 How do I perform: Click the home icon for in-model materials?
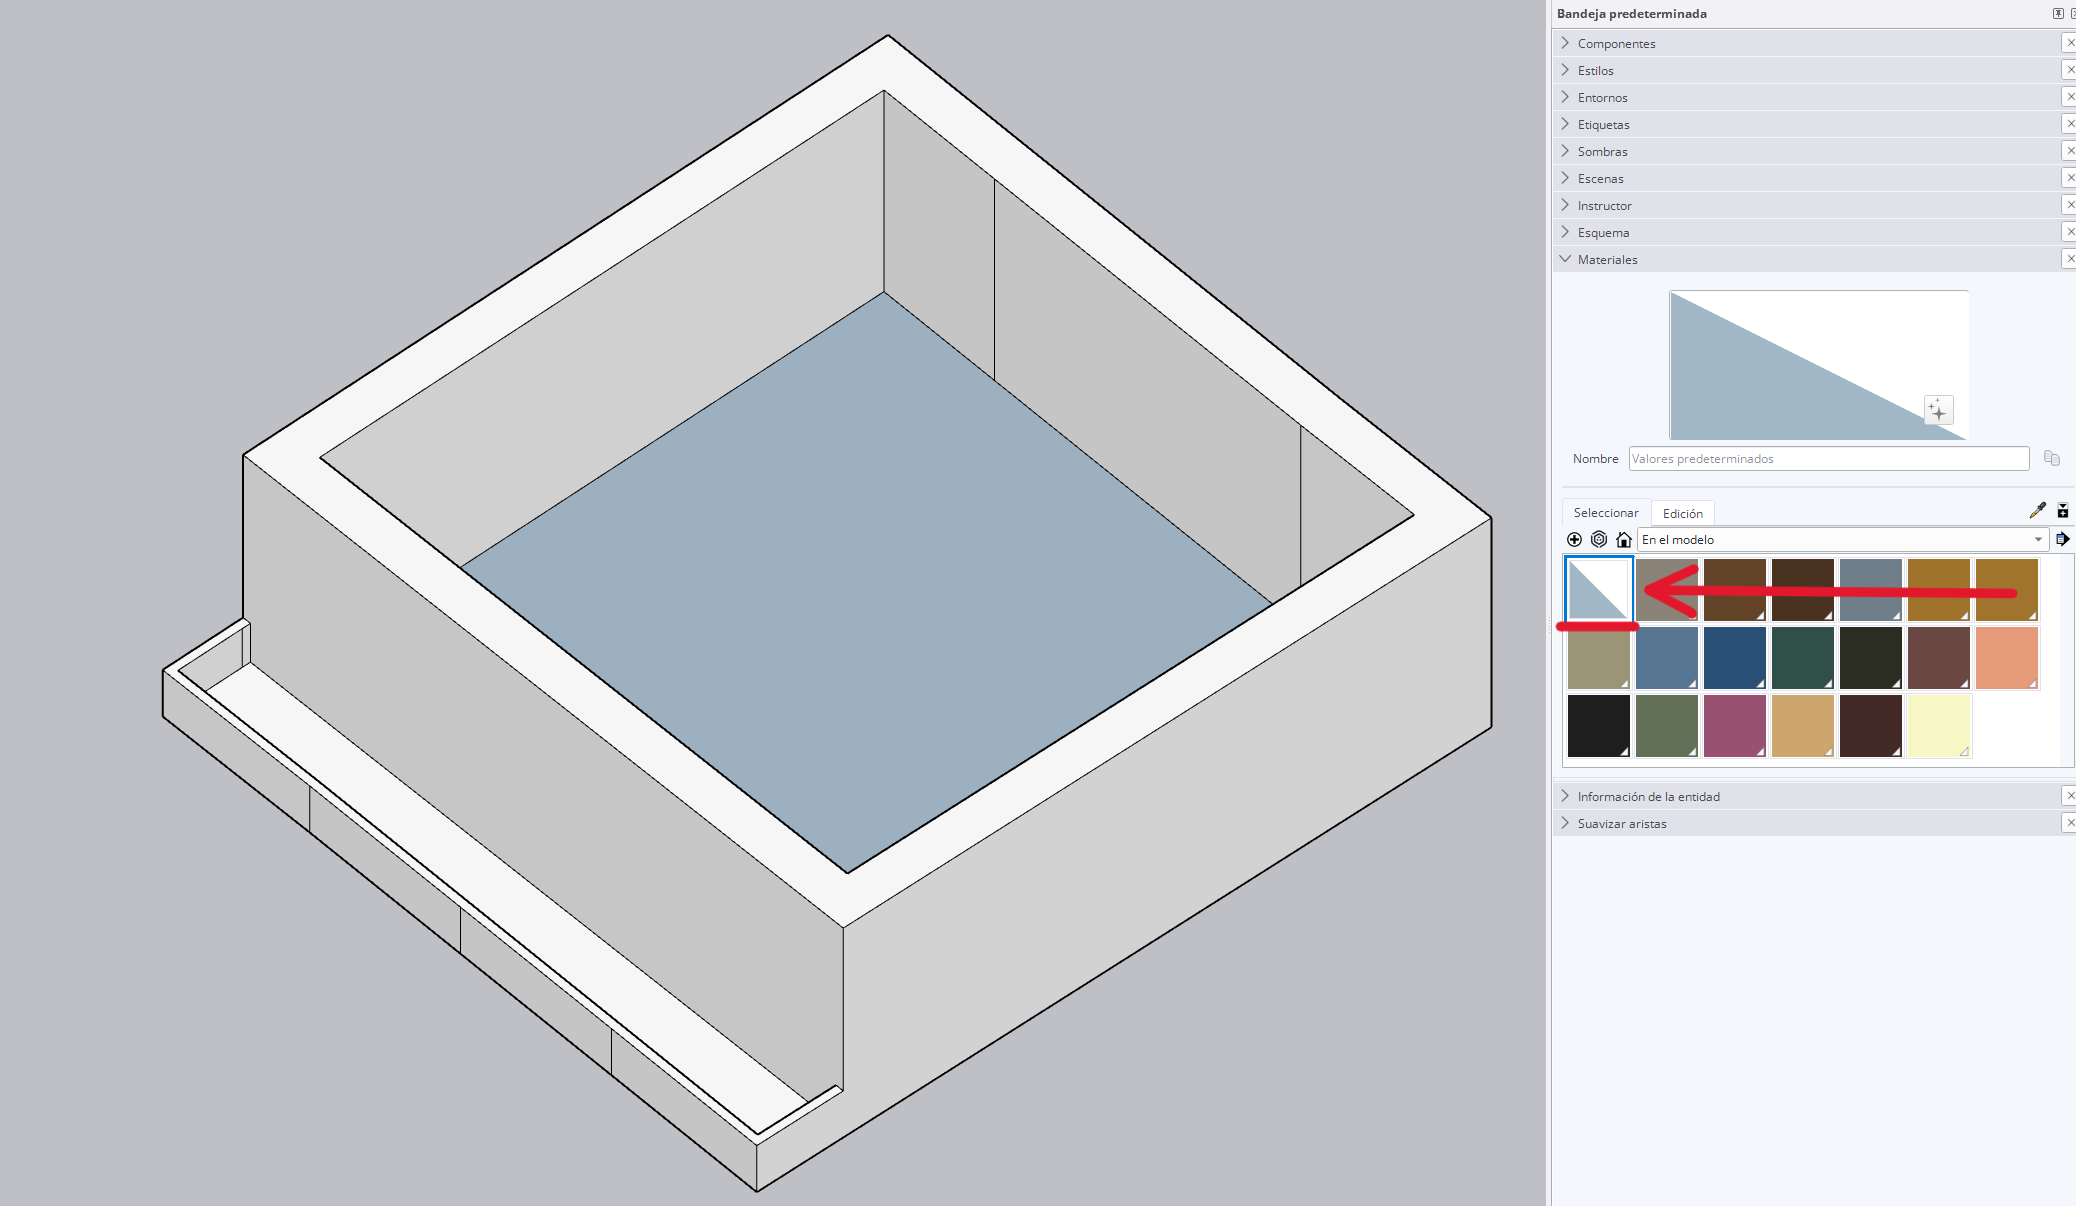tap(1624, 540)
